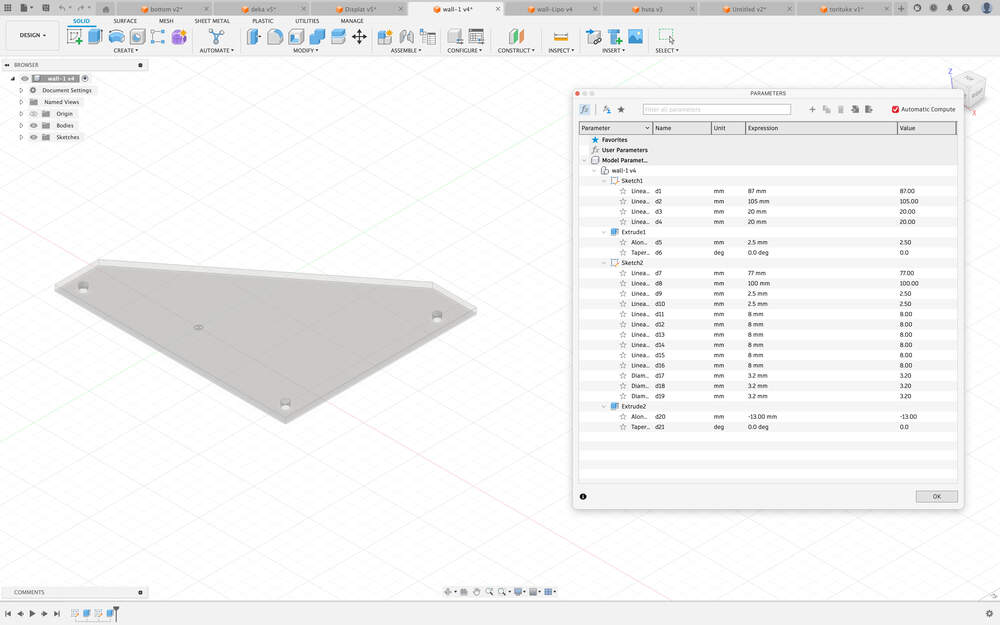Play the timeline
Viewport: 1000px width, 625px height.
click(32, 614)
